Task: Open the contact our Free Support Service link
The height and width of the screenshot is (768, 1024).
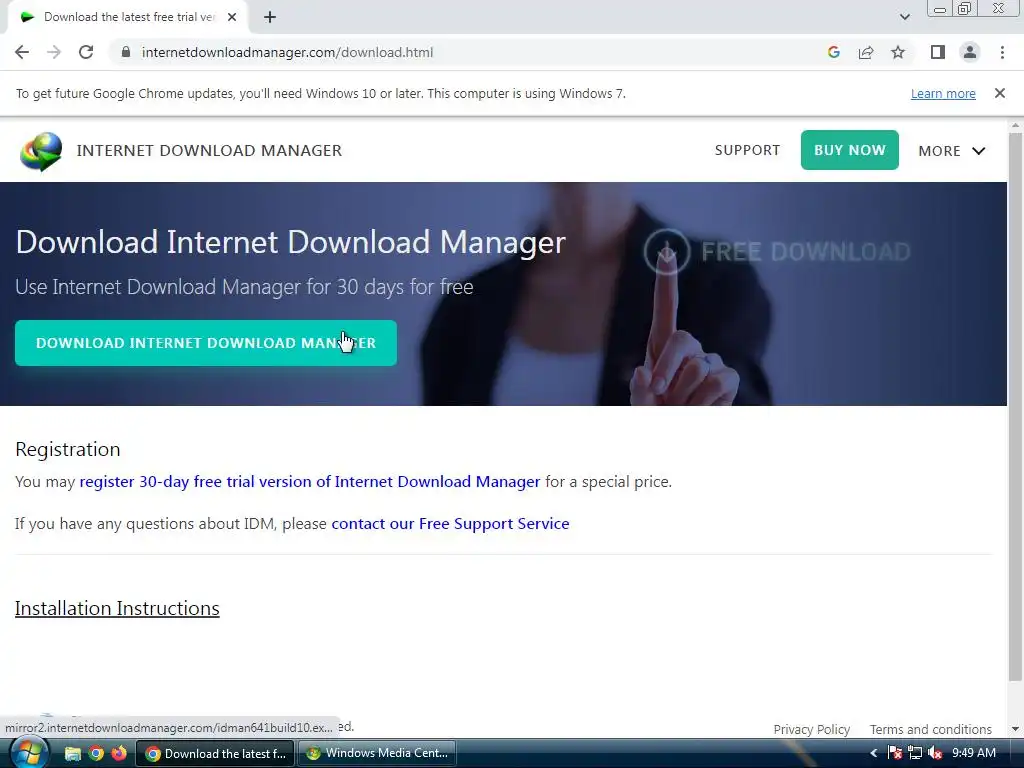Action: pyautogui.click(x=450, y=524)
